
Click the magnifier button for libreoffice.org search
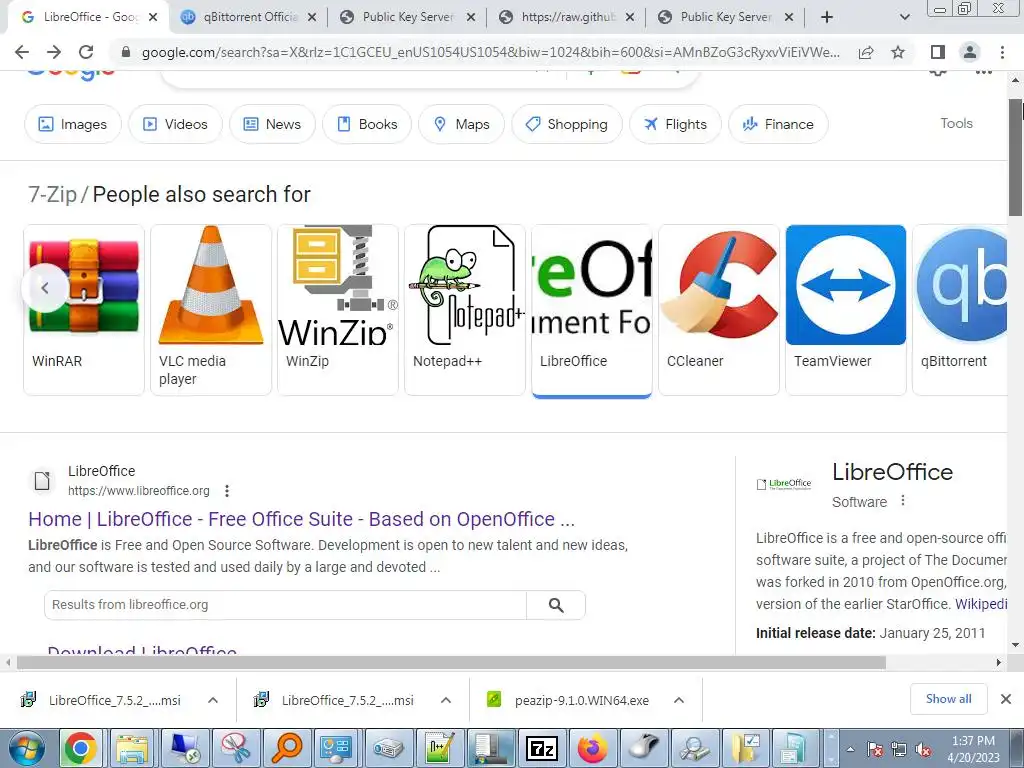tap(556, 605)
